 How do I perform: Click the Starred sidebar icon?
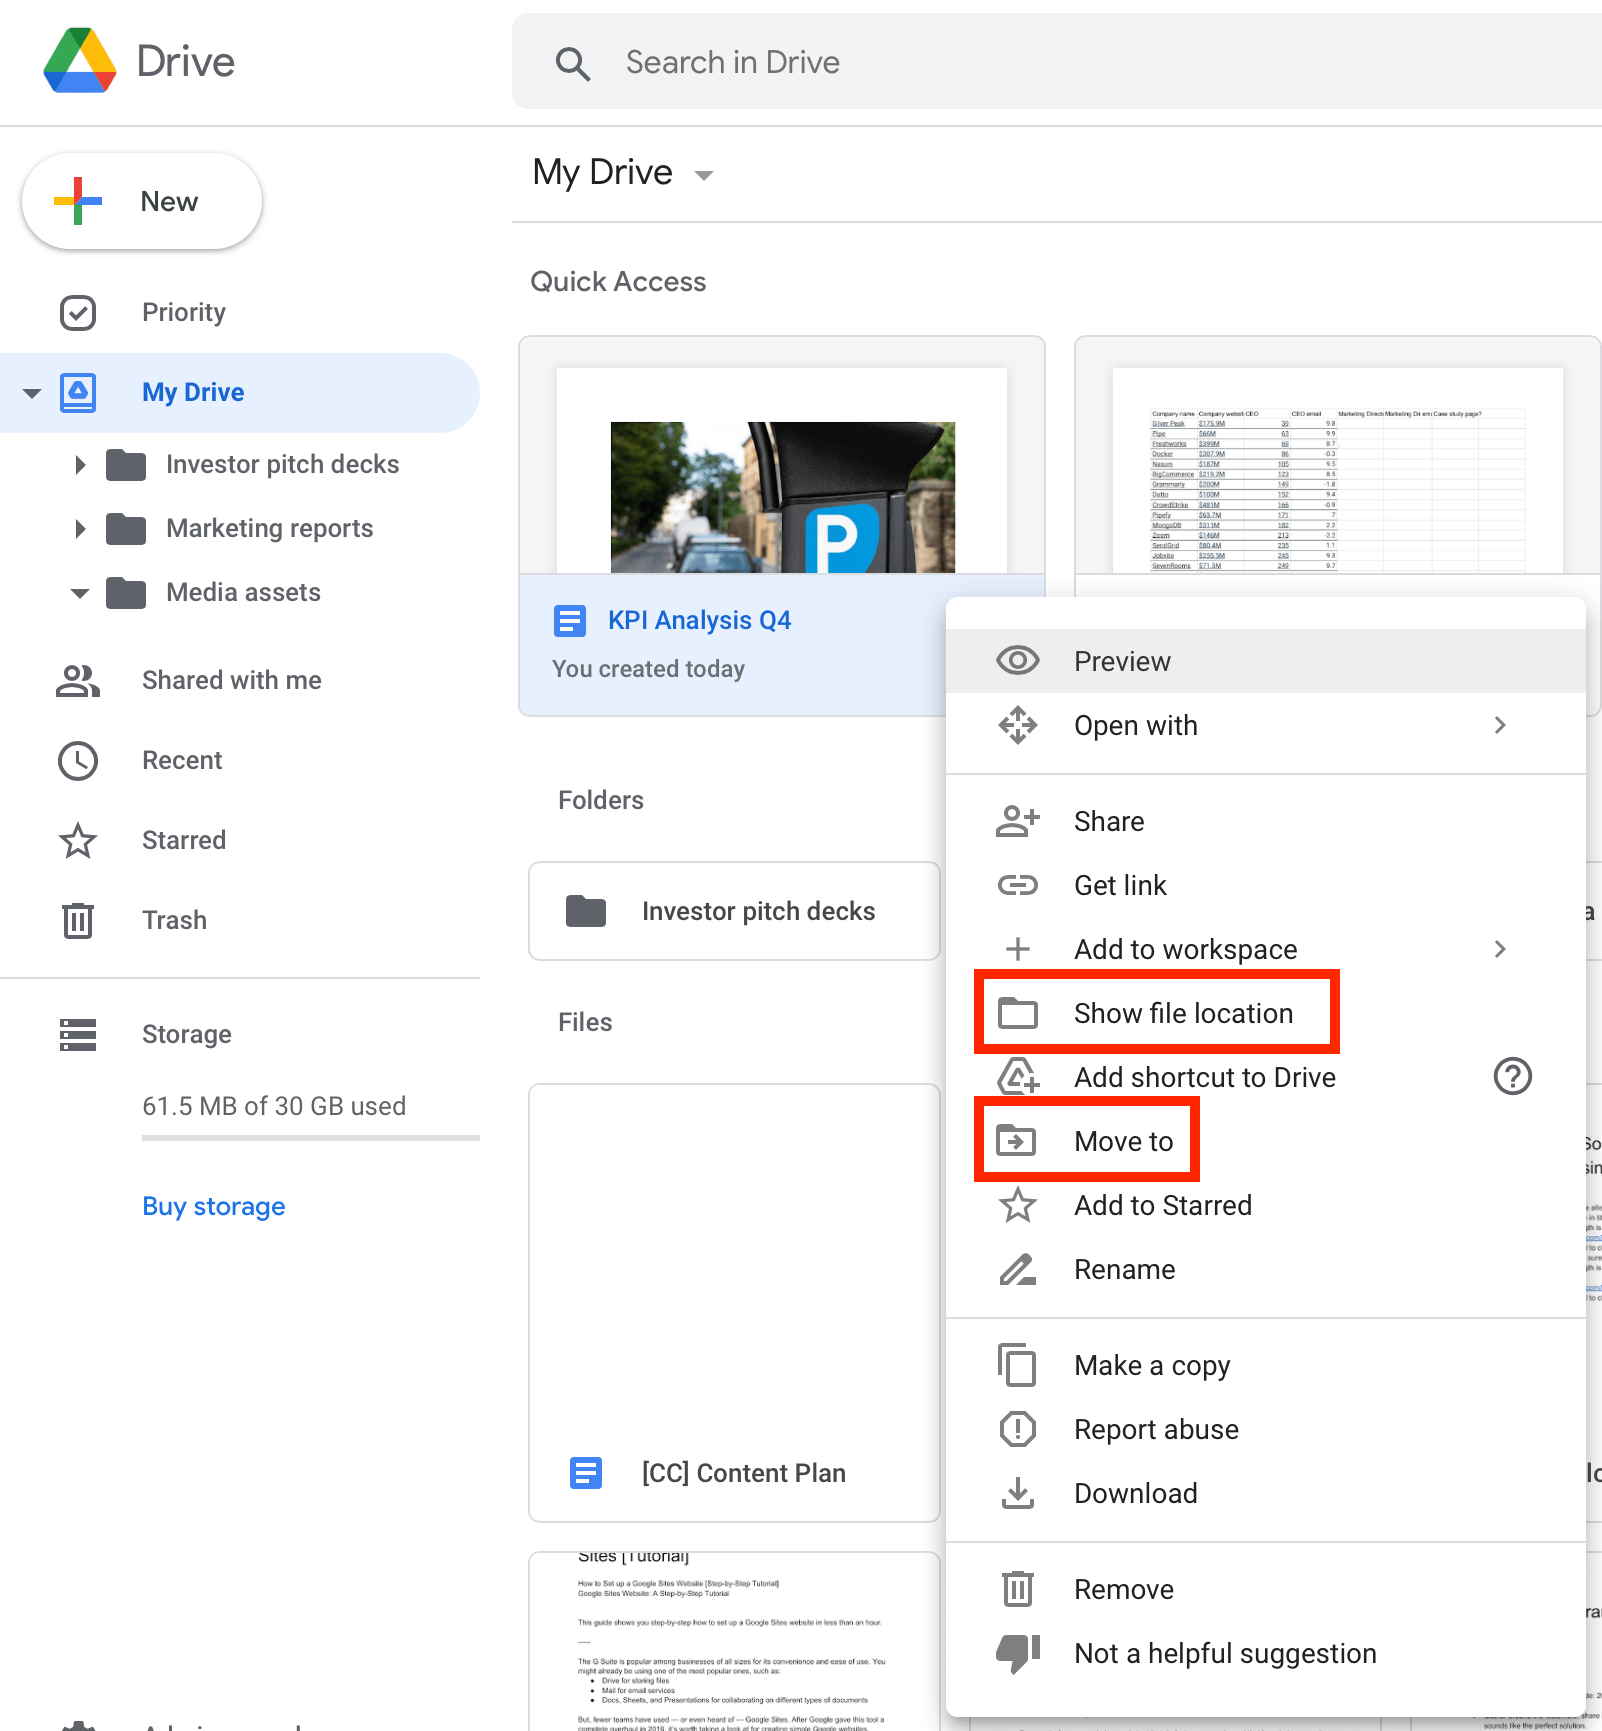[78, 841]
